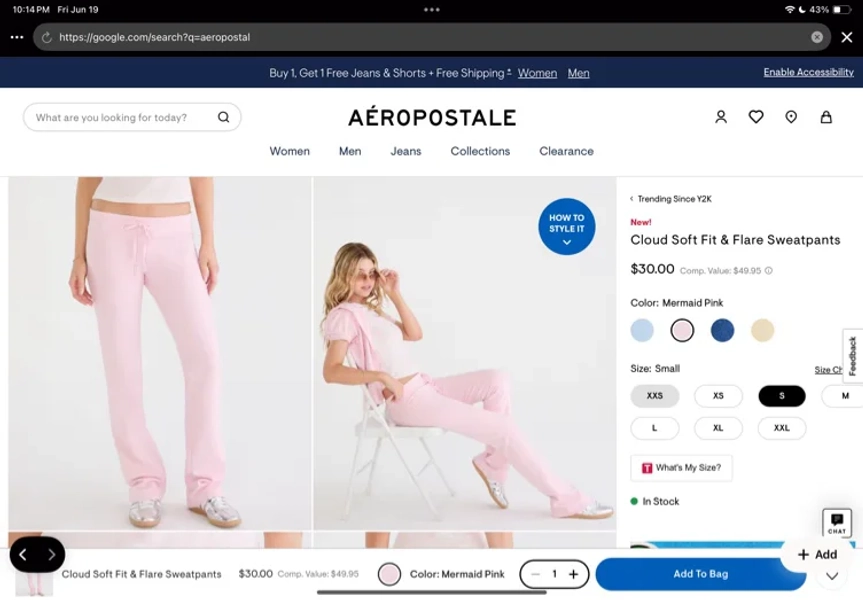
Task: Select size XXL
Action: (782, 428)
